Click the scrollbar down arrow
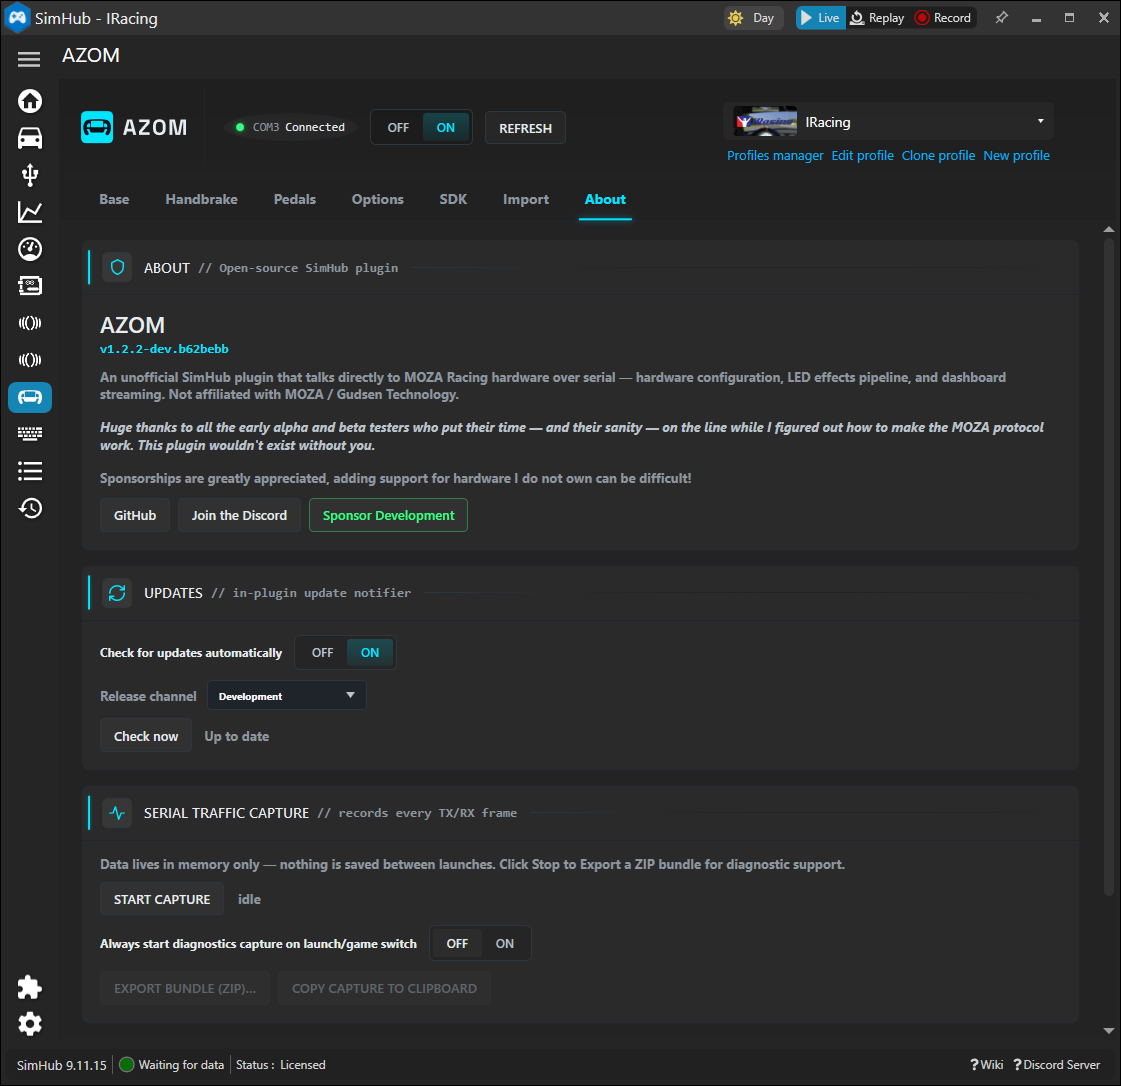The image size is (1121, 1086). coord(1108,1031)
